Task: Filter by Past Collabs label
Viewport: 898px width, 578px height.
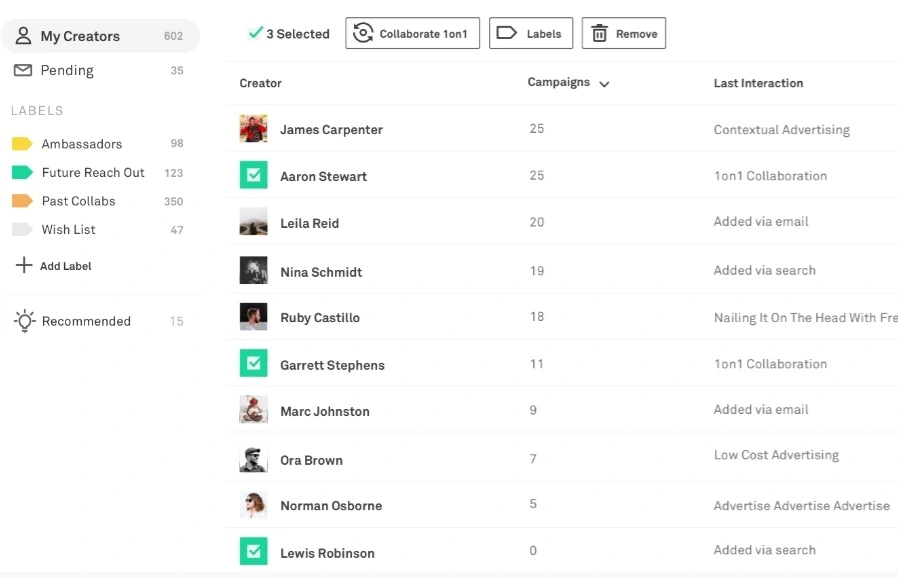Action: tap(99, 200)
